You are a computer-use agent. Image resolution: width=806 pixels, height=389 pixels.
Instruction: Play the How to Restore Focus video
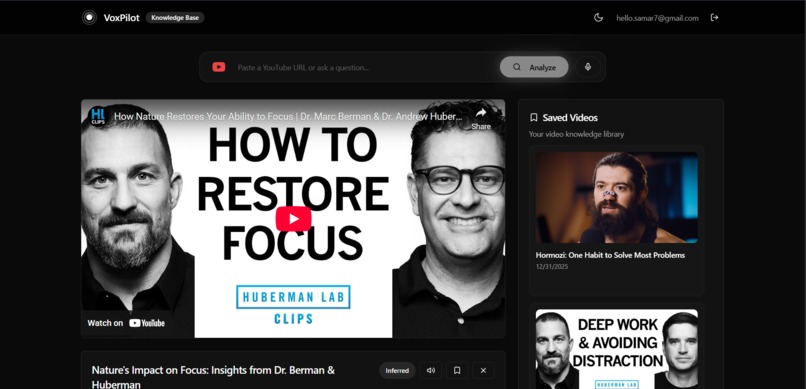tap(293, 218)
